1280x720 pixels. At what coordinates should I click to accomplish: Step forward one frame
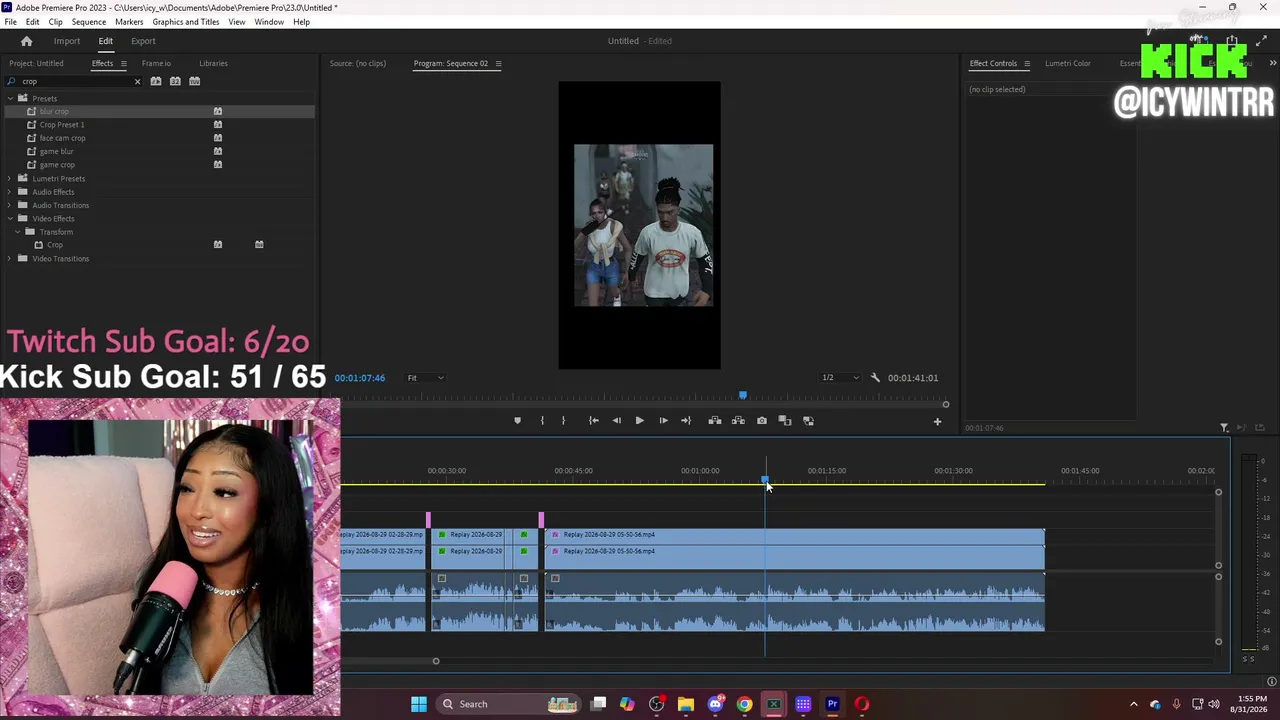pyautogui.click(x=663, y=421)
